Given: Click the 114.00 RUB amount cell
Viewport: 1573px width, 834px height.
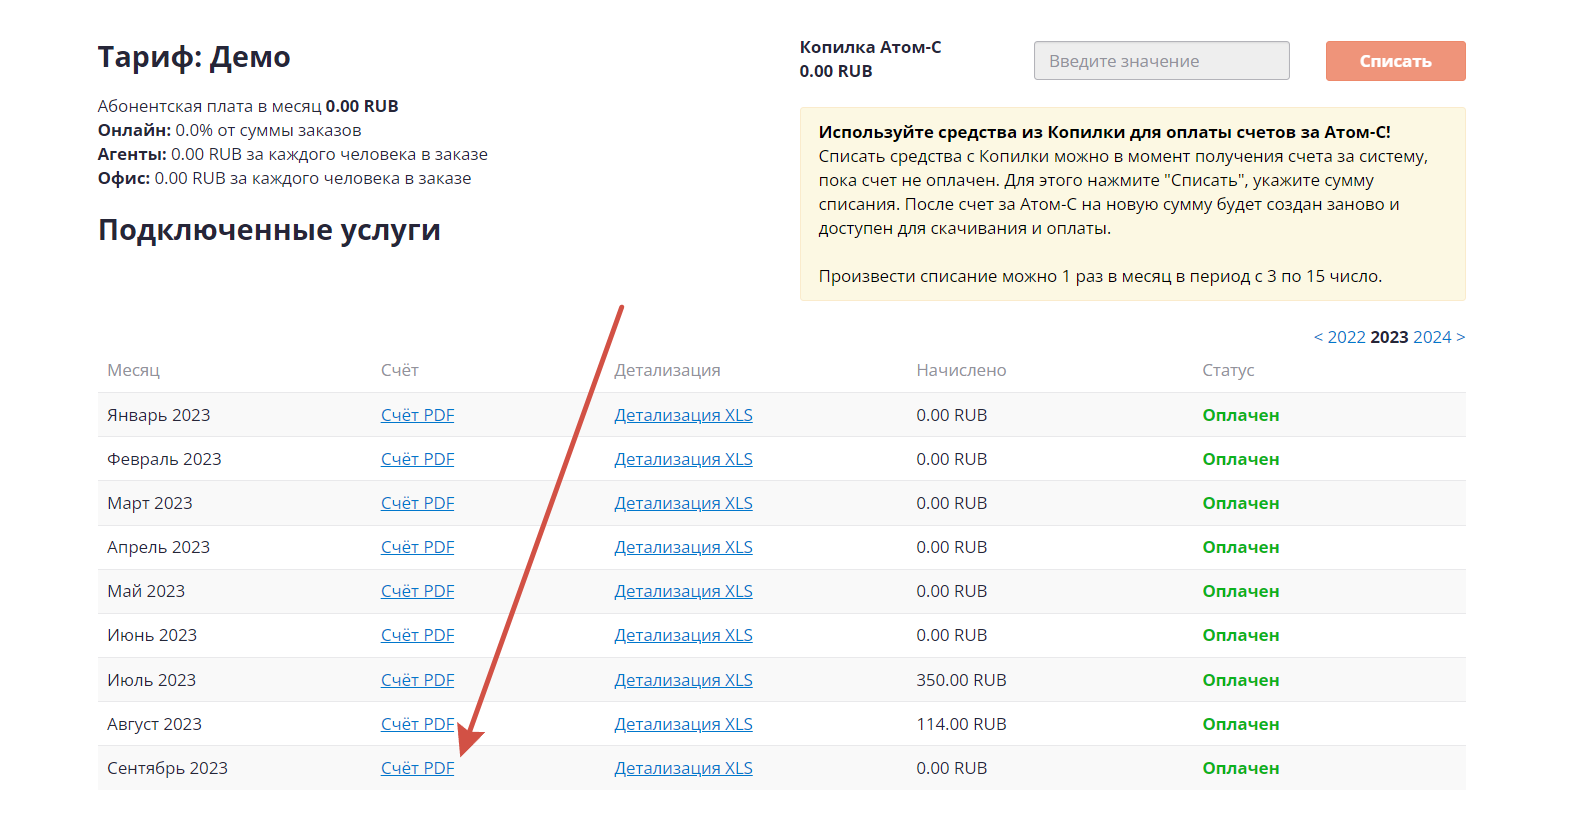Looking at the screenshot, I should tap(961, 724).
